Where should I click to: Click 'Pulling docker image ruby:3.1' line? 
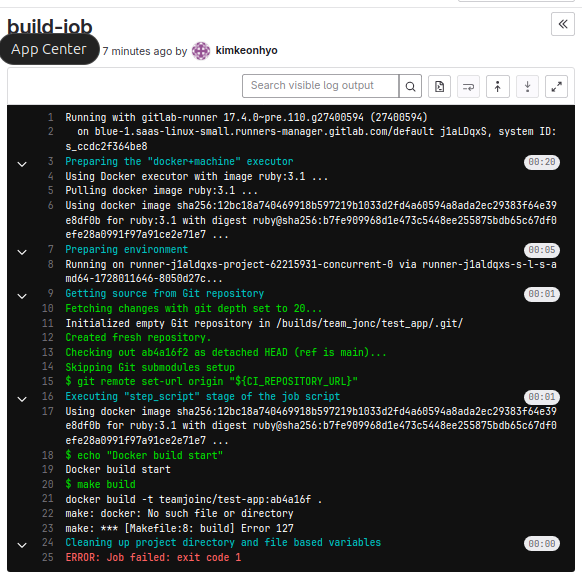[x=161, y=191]
